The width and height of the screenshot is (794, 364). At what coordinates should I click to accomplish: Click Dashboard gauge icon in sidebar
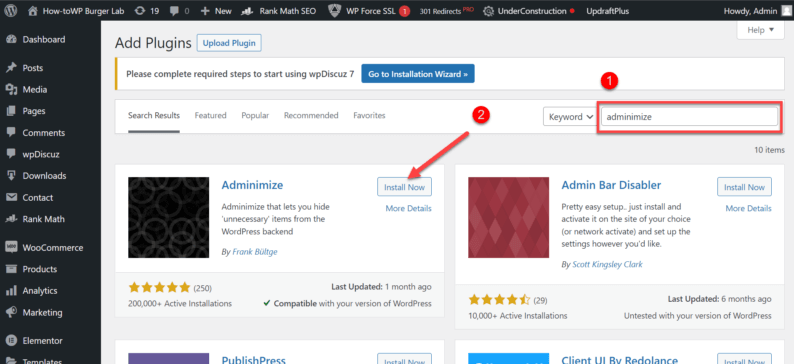pyautogui.click(x=11, y=39)
